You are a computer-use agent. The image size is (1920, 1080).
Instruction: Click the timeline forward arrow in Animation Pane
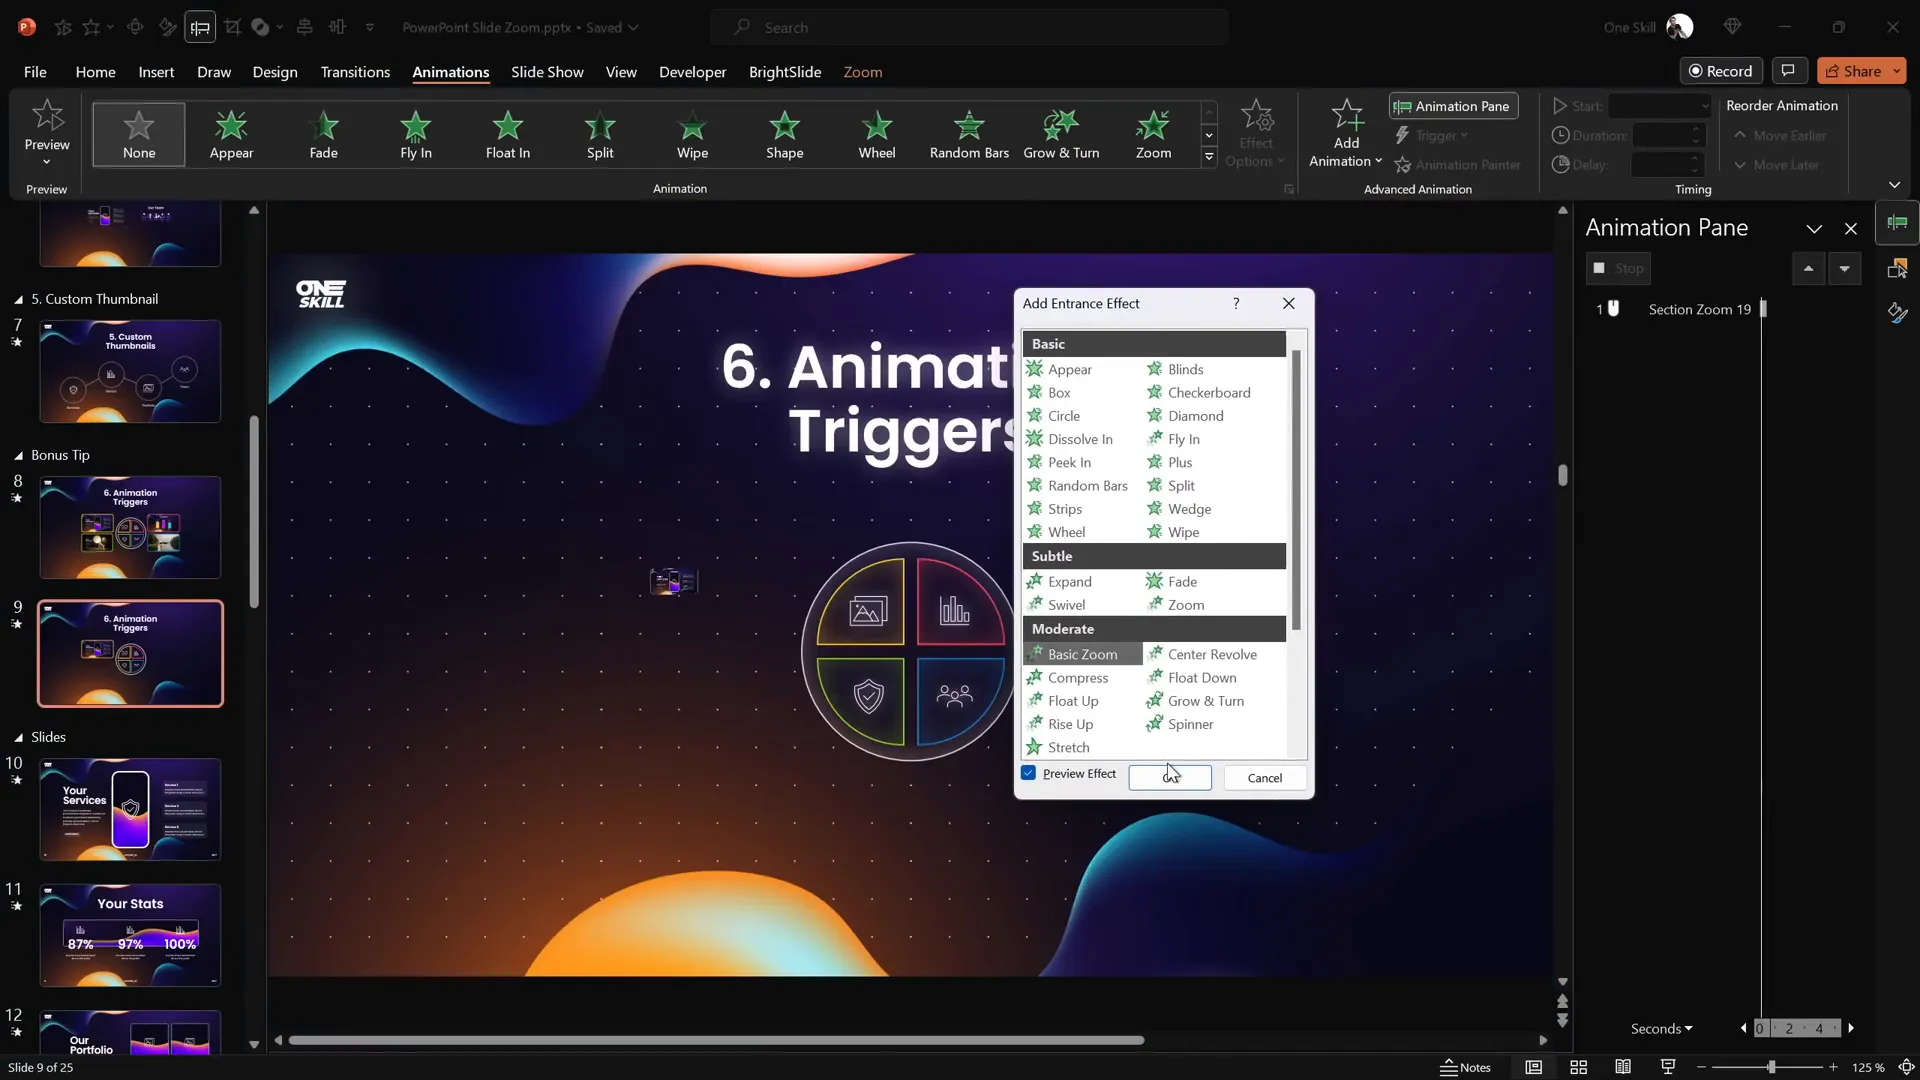1851,1028
